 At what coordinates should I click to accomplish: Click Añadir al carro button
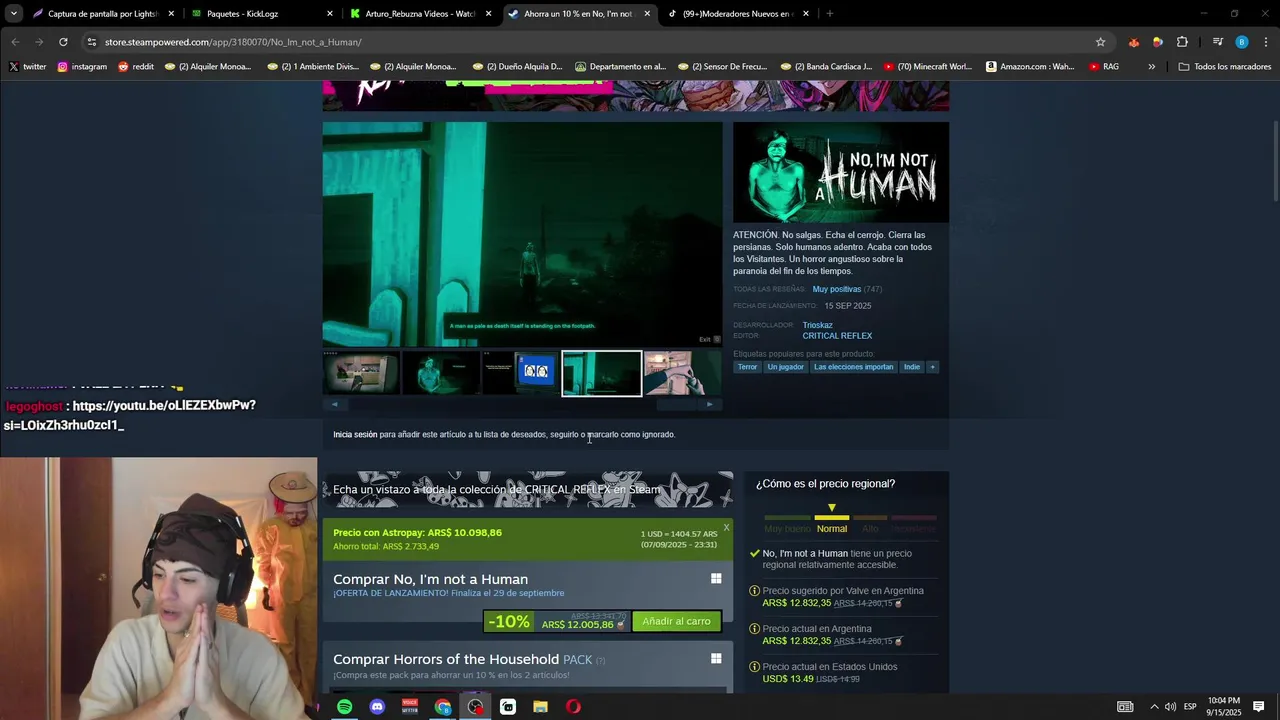(x=676, y=621)
